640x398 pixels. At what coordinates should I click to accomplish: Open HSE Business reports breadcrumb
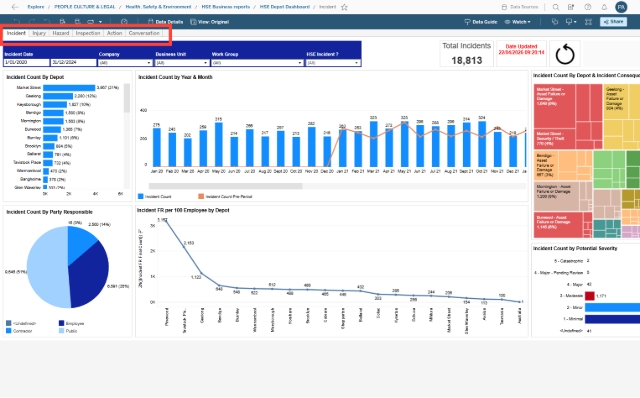pyautogui.click(x=225, y=7)
